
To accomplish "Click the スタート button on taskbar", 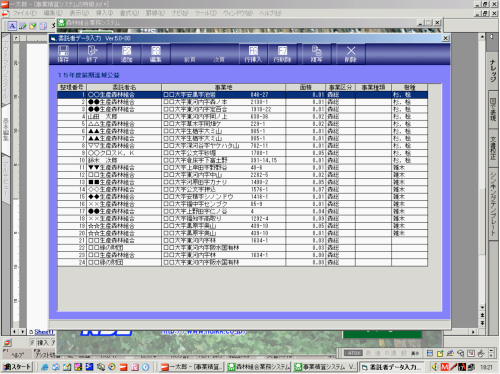I will pyautogui.click(x=17, y=367).
